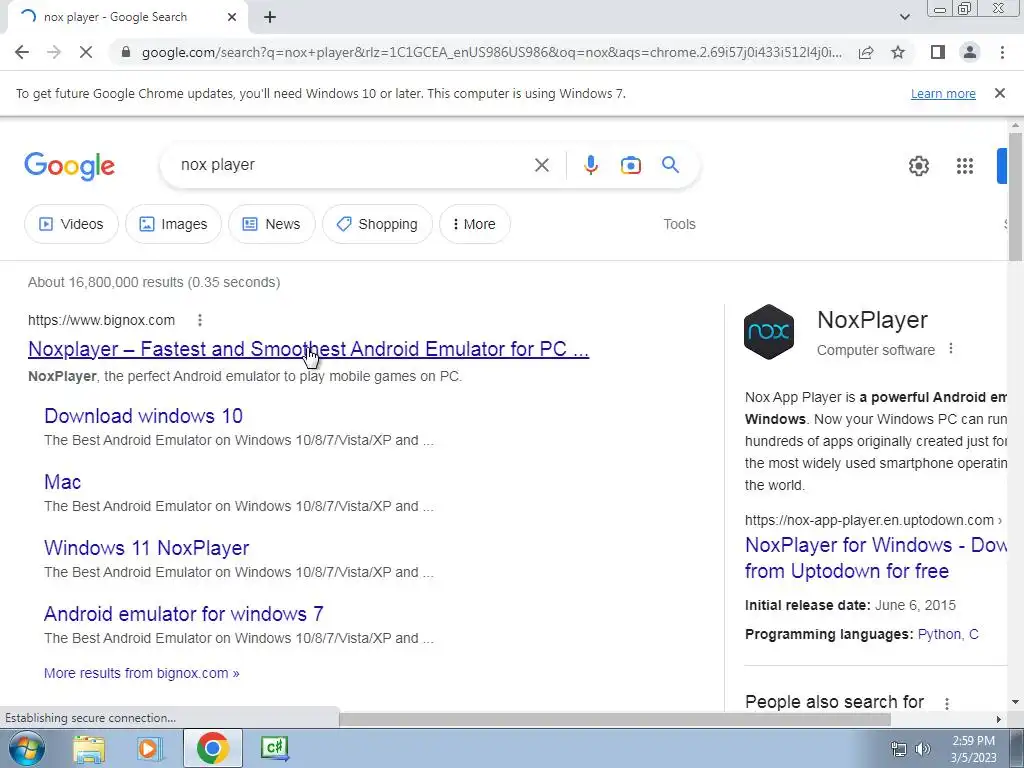1024x768 pixels.
Task: Click the 'https://www.bignox.com' URL text
Action: click(x=101, y=320)
